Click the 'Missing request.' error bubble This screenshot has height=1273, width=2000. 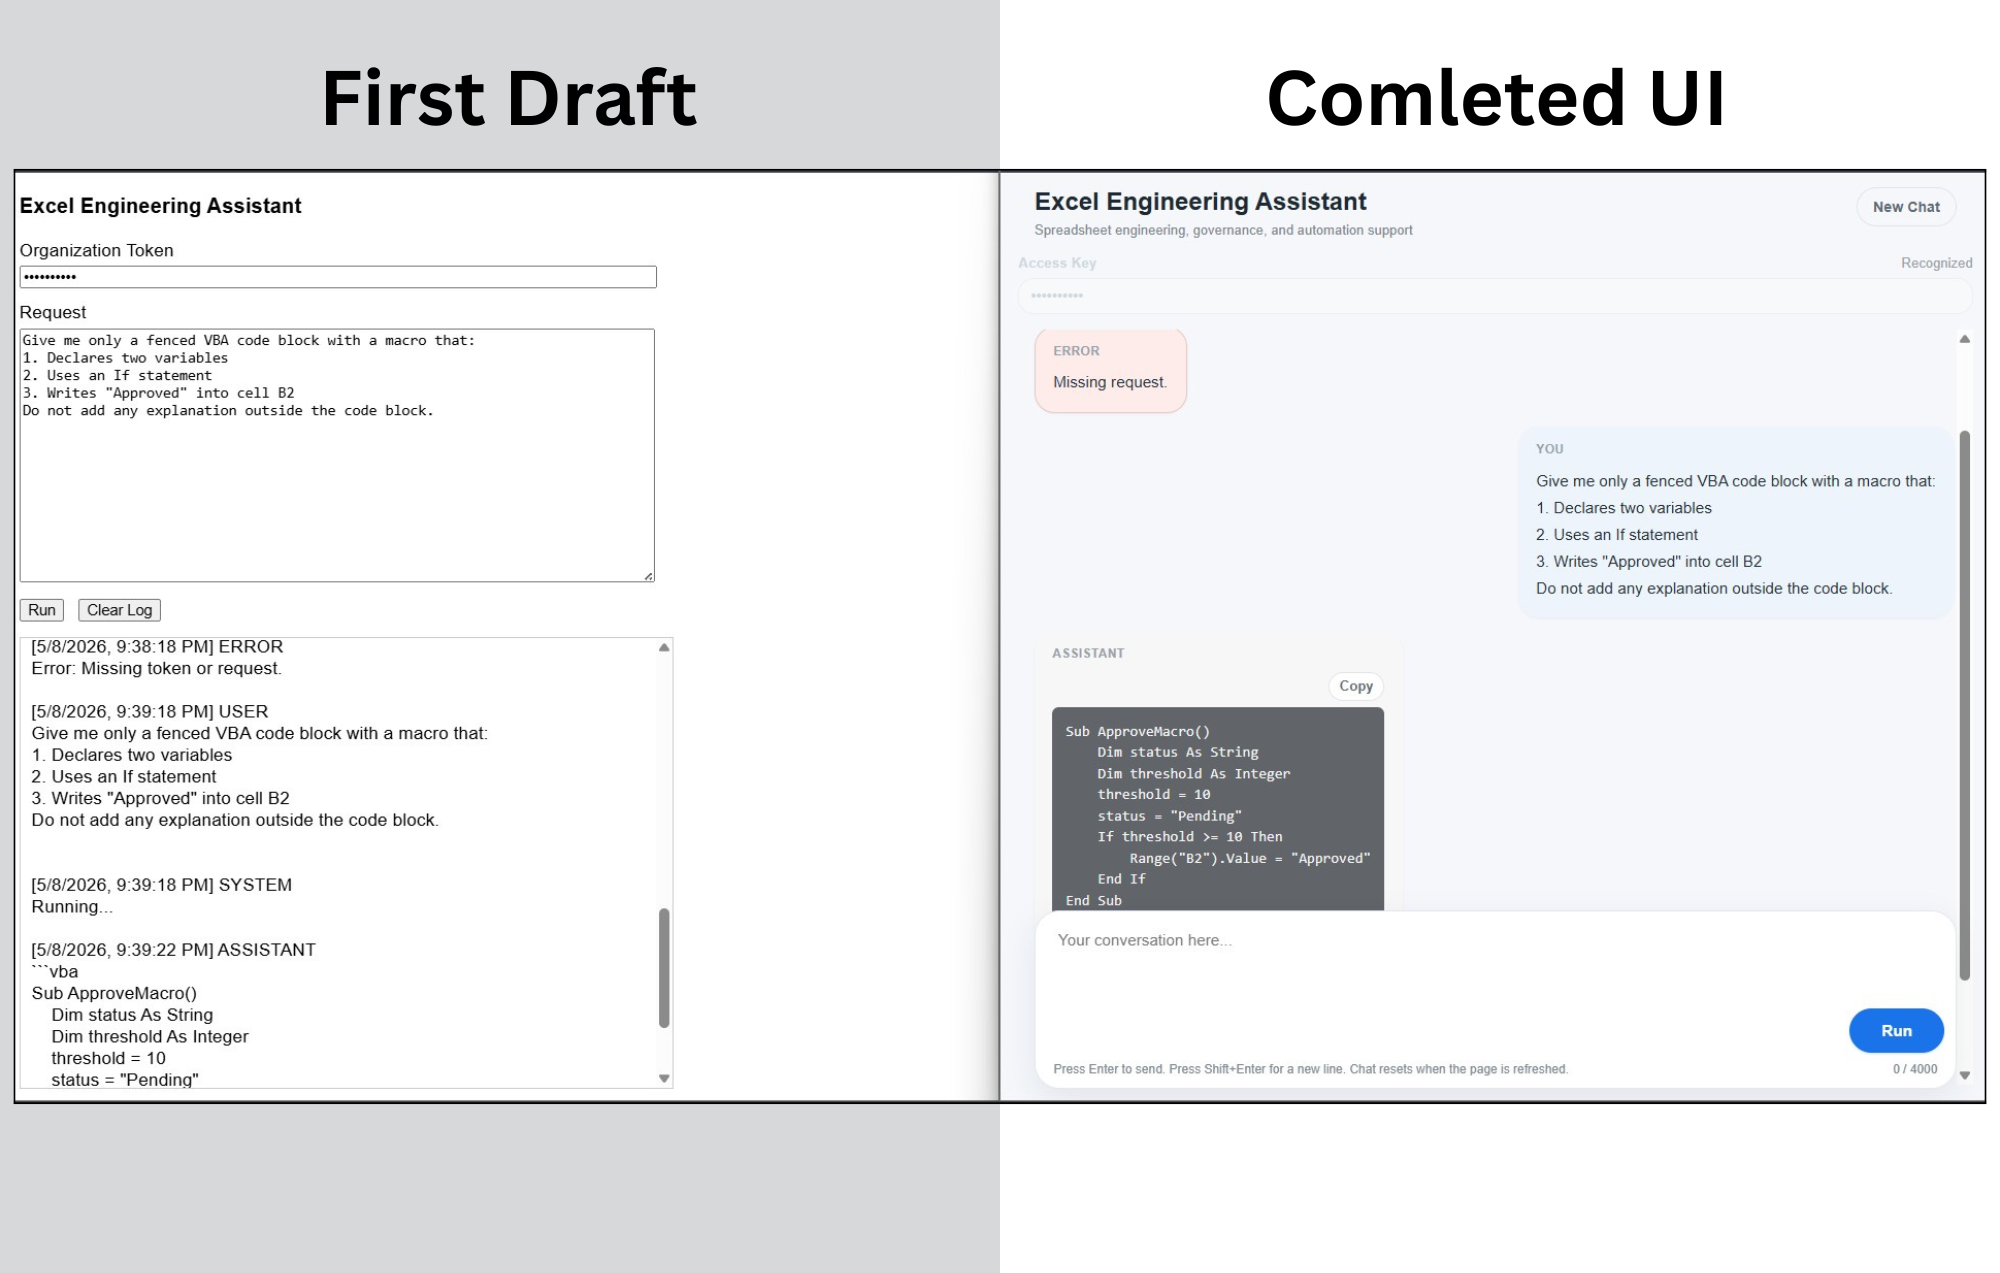pyautogui.click(x=1110, y=371)
